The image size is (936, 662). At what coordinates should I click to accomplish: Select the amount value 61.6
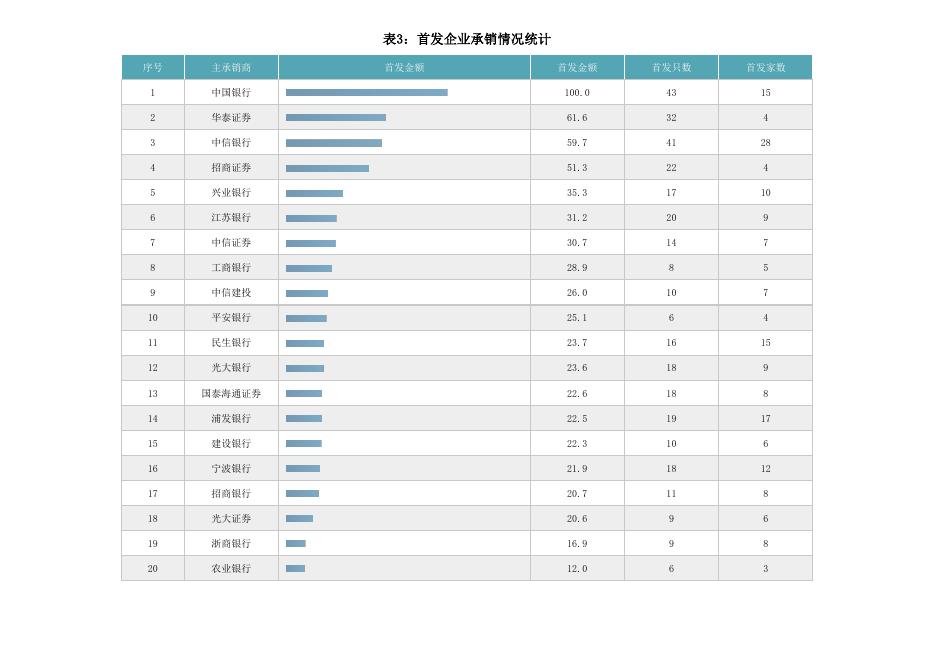point(577,118)
